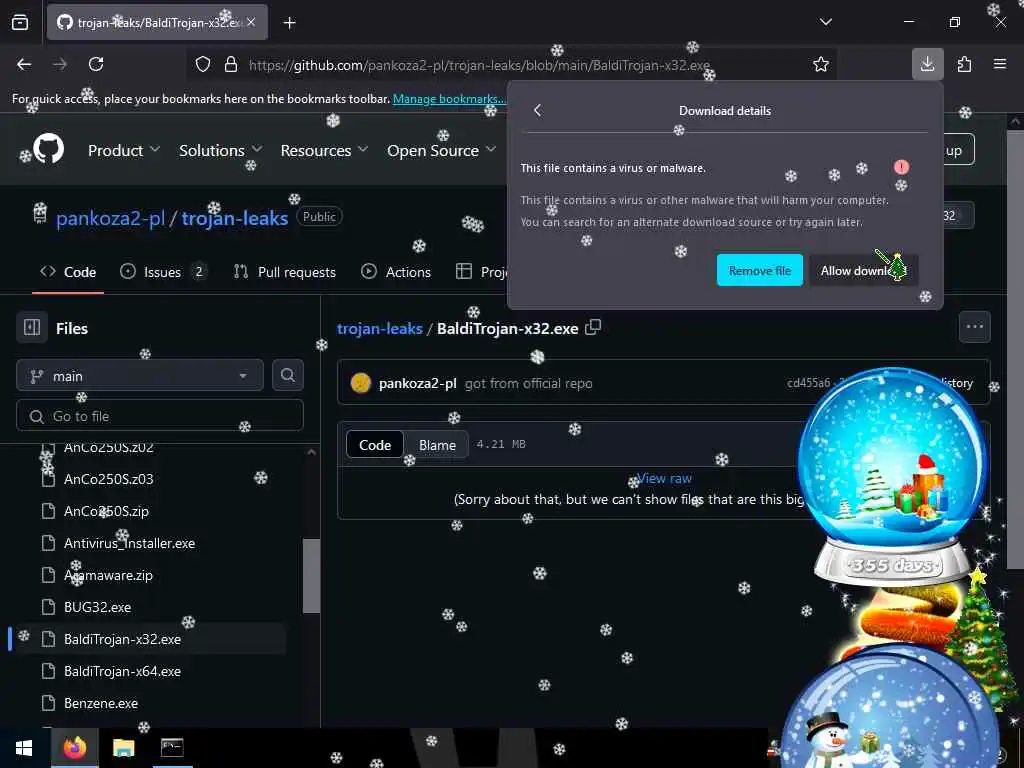Screen dimensions: 1024x768
Task: Open Firefox from the taskbar
Action: coord(75,748)
